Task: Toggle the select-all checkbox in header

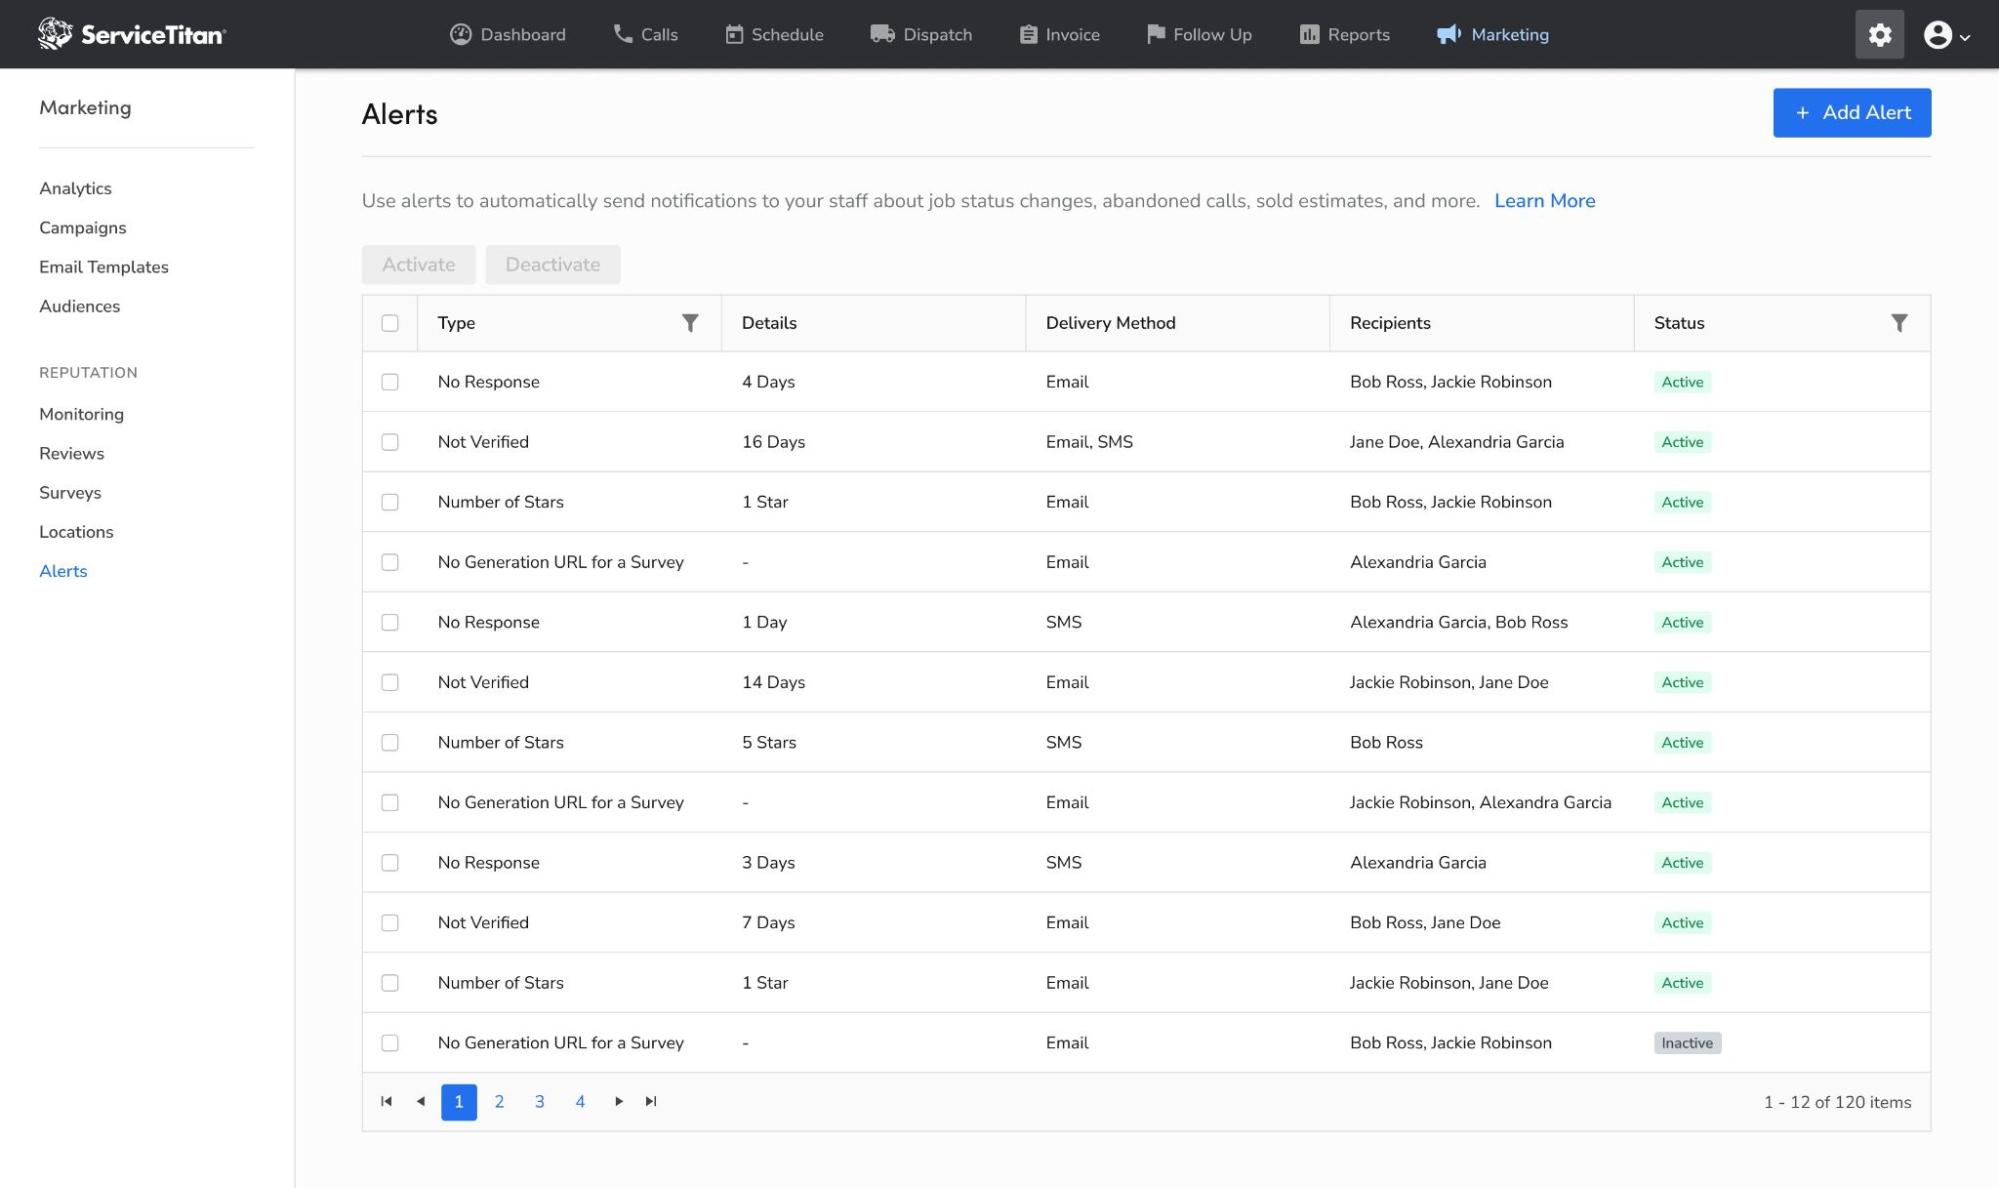Action: [390, 323]
